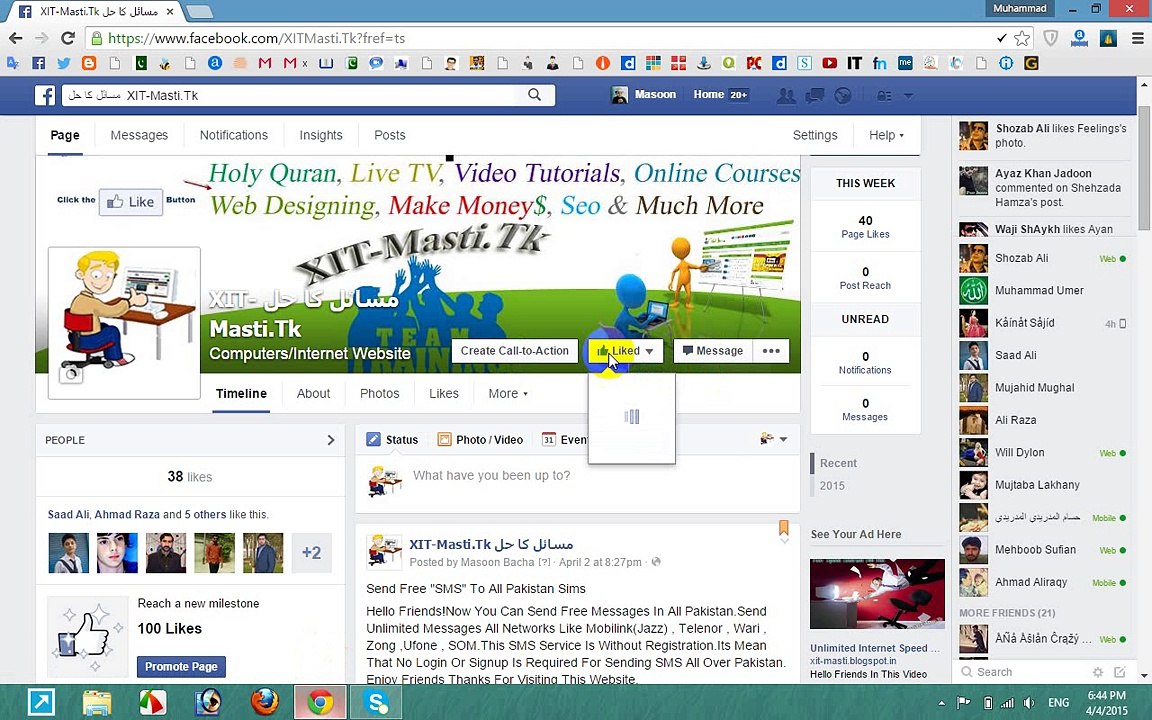Open the About tab

click(x=314, y=394)
